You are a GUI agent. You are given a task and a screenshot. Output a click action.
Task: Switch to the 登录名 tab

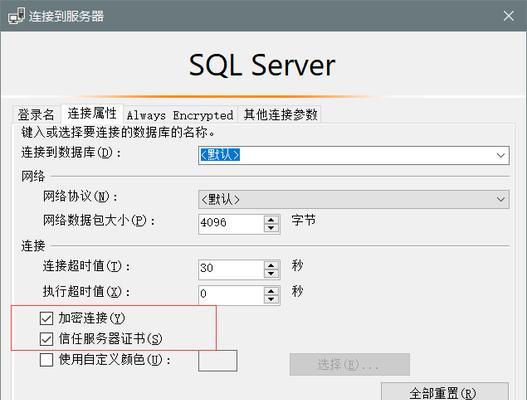coord(36,115)
